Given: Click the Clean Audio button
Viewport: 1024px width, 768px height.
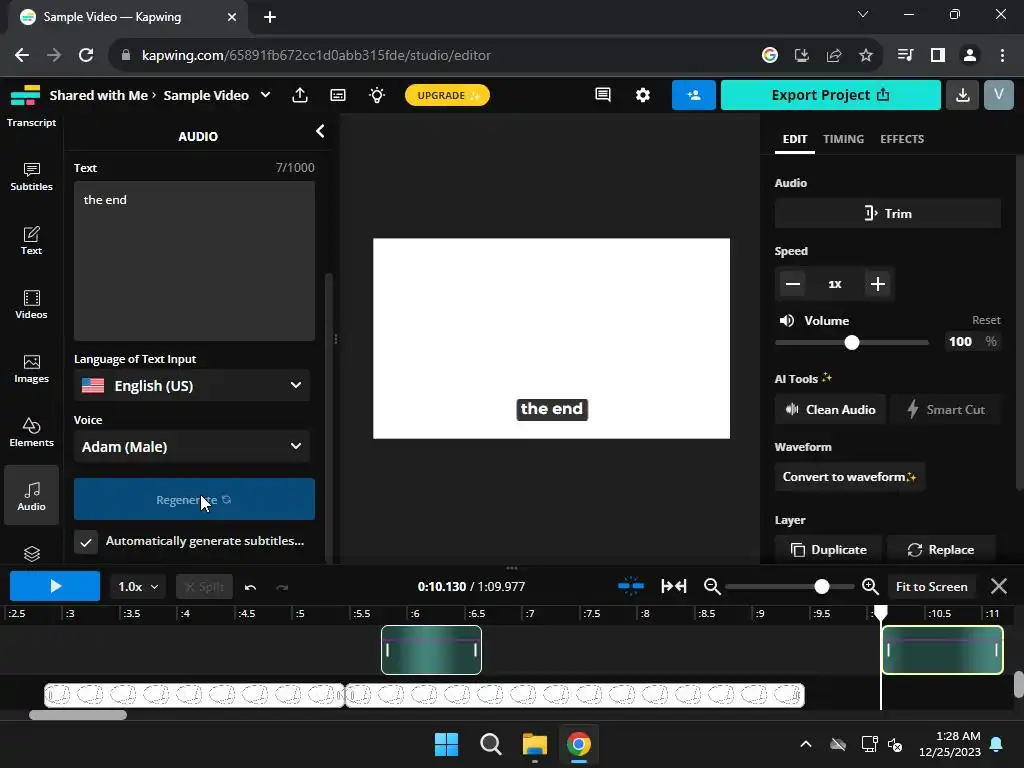Looking at the screenshot, I should [x=830, y=409].
